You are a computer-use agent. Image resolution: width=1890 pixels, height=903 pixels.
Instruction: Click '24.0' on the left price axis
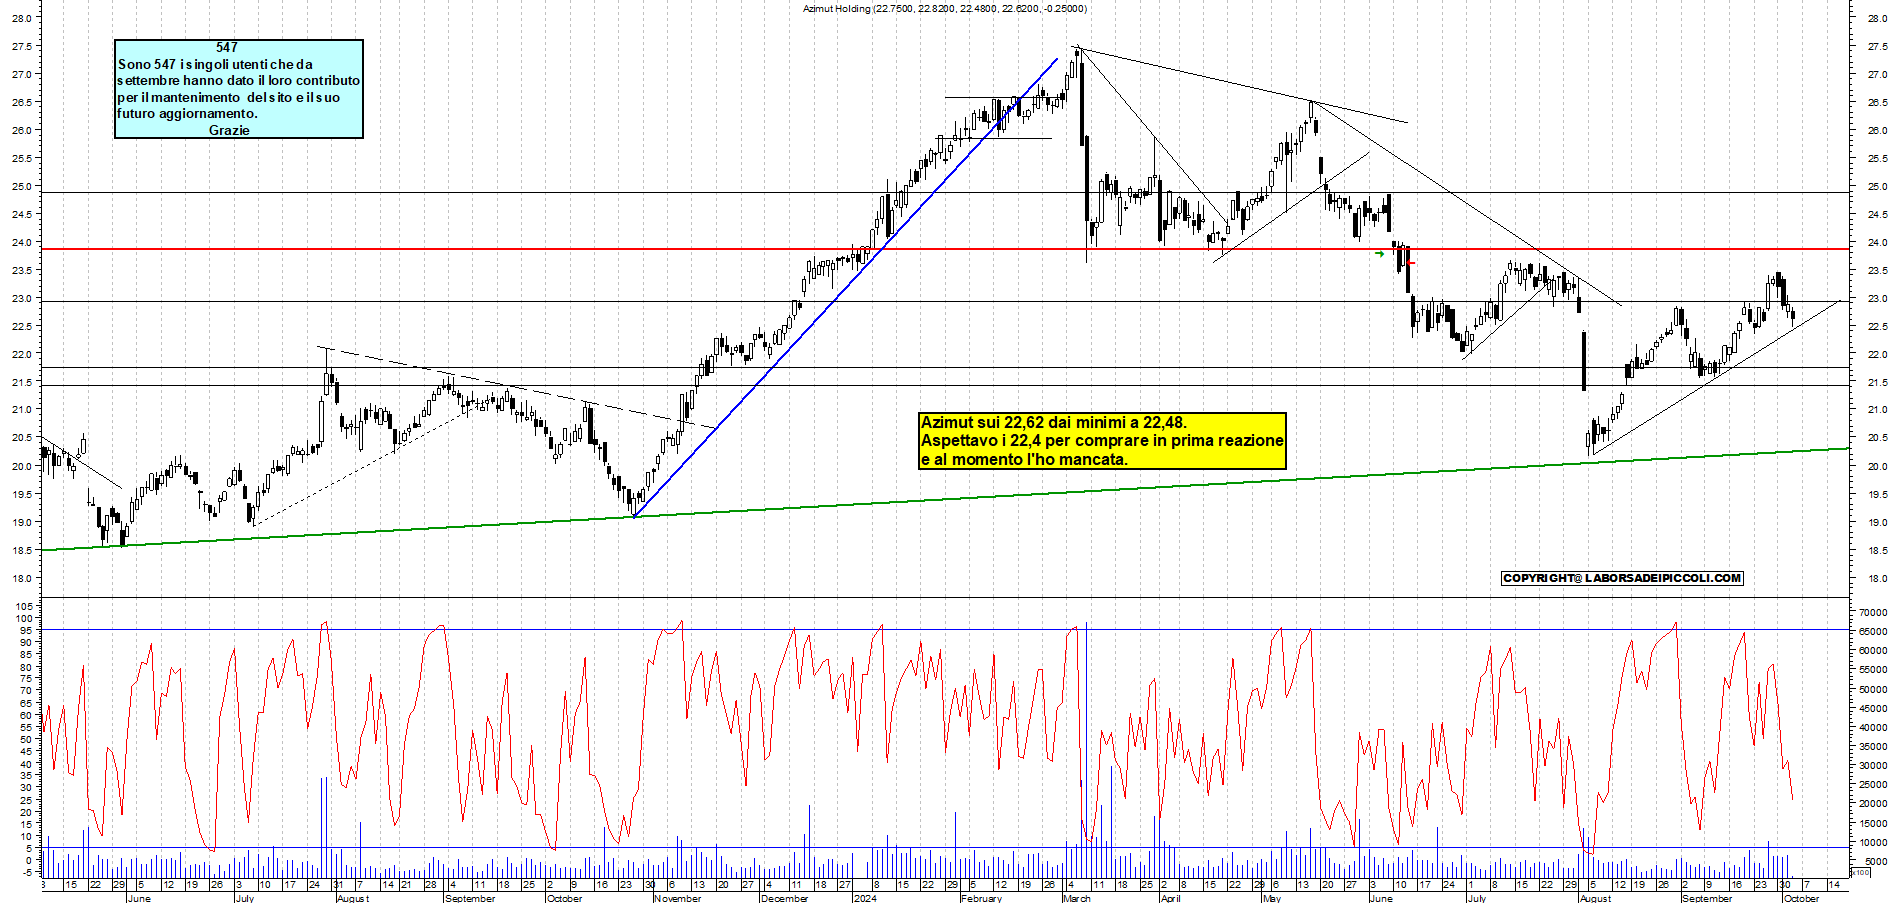click(23, 242)
